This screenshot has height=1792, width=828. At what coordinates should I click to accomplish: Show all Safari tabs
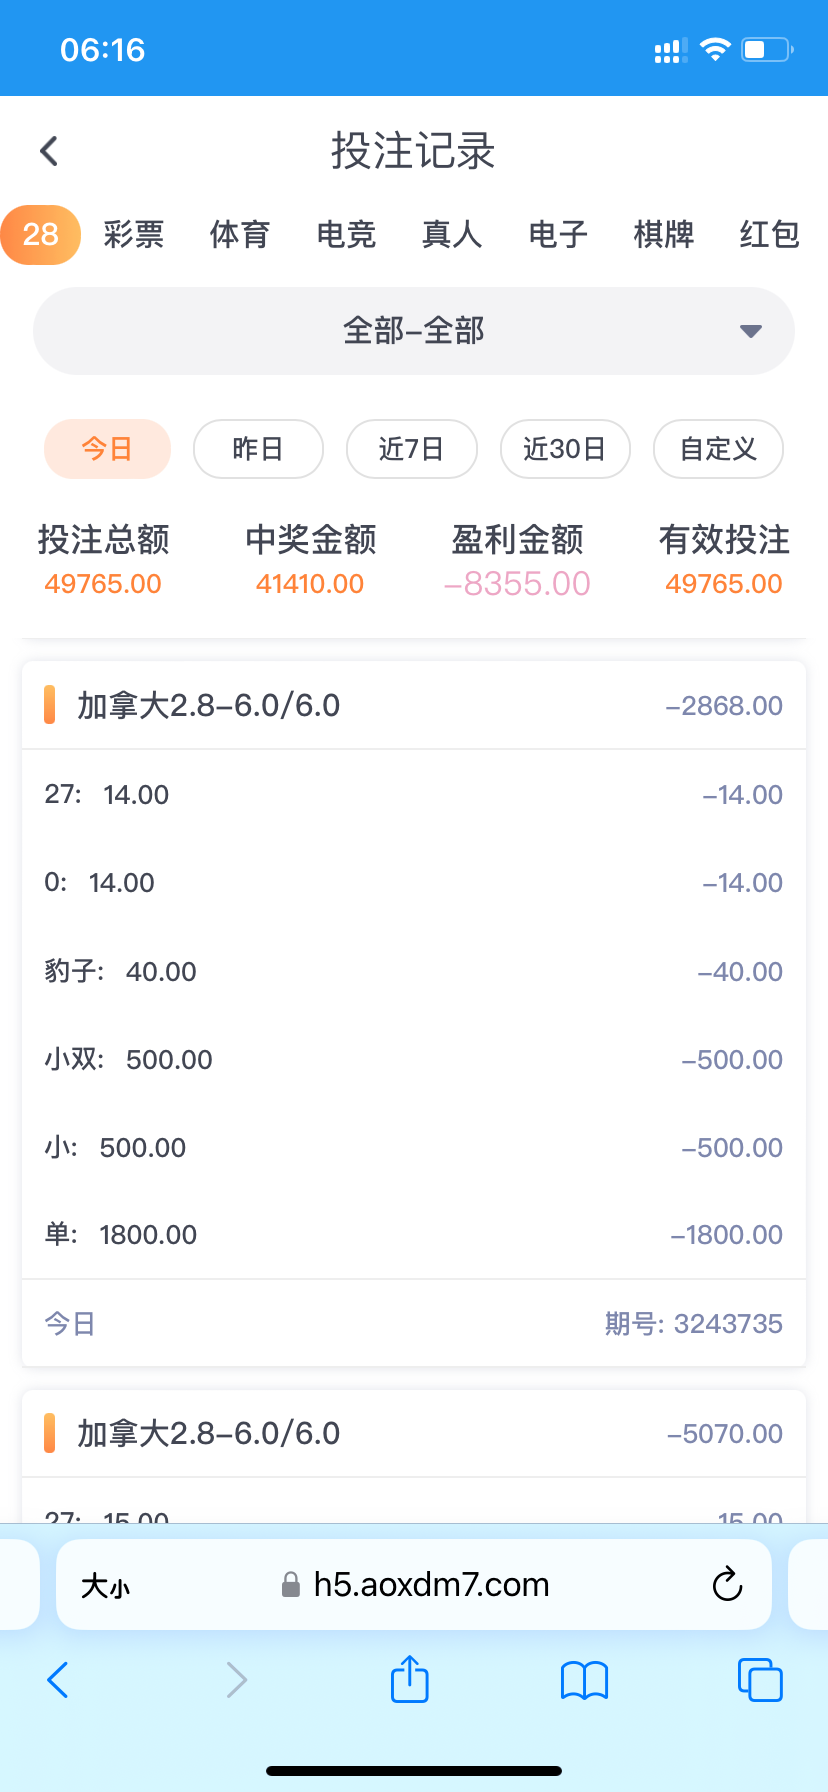759,1679
